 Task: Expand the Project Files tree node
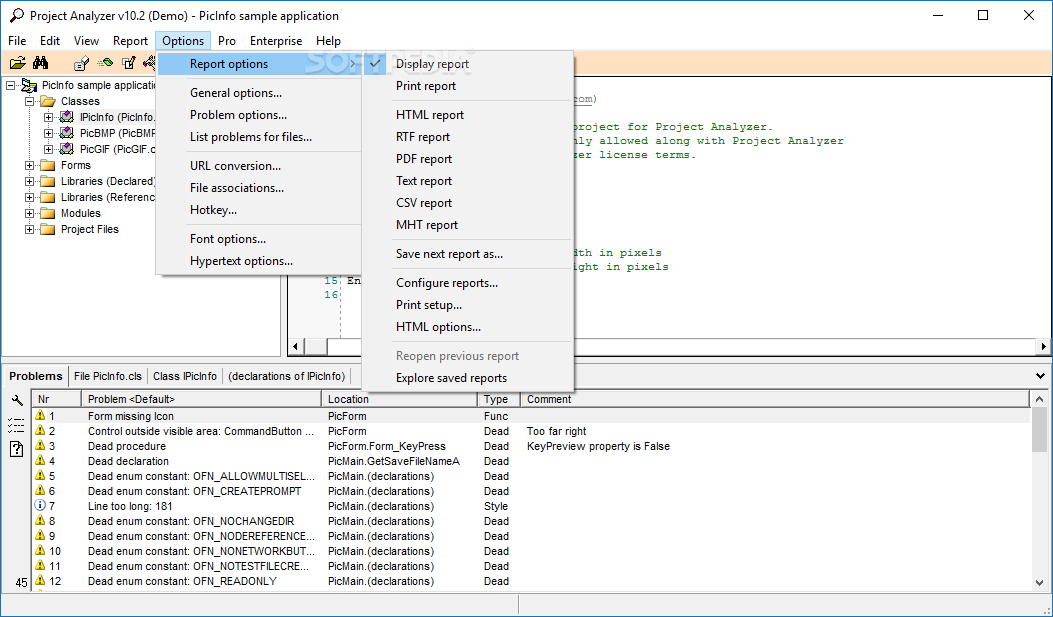point(30,230)
